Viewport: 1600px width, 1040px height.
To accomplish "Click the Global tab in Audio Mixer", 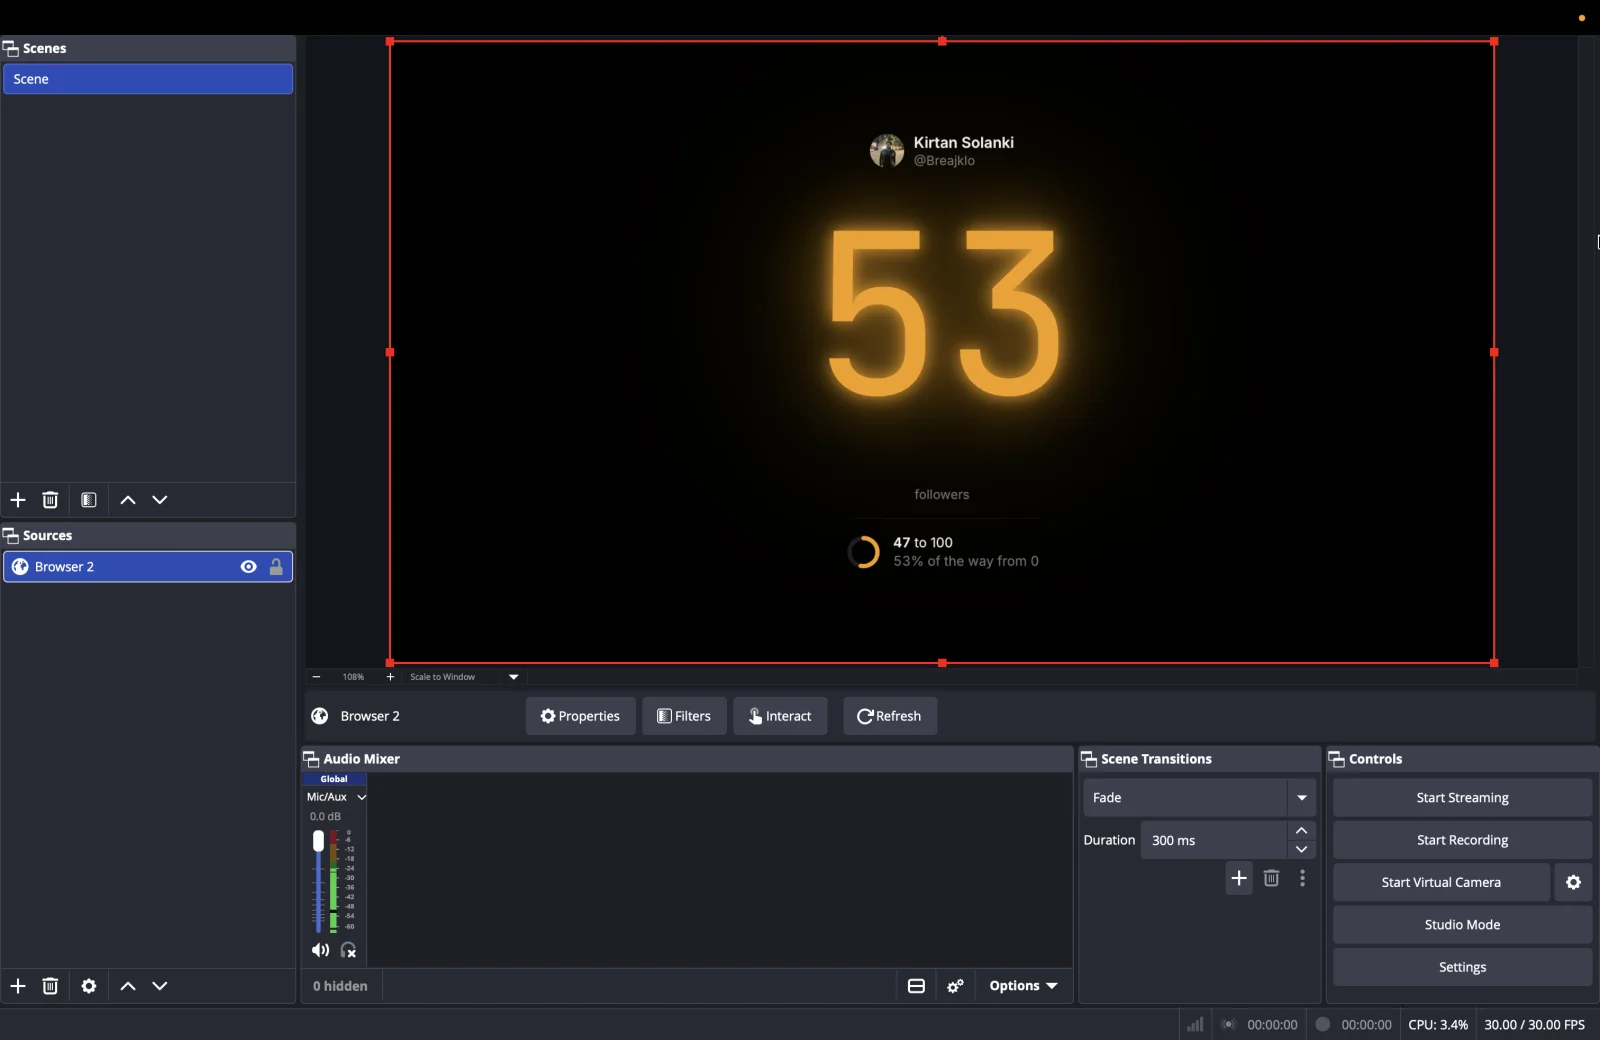I will click(334, 779).
